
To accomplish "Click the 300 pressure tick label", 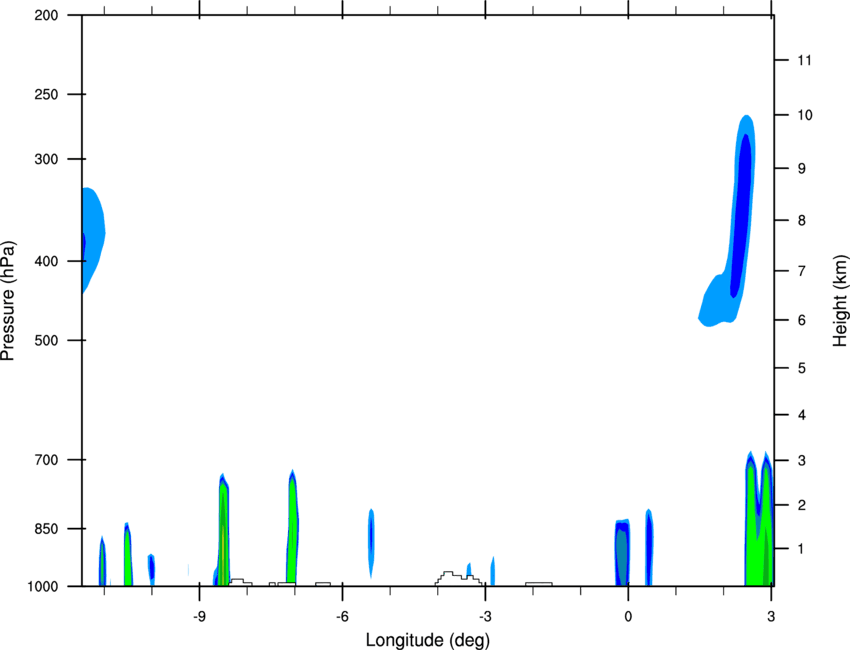I will 46,159.
